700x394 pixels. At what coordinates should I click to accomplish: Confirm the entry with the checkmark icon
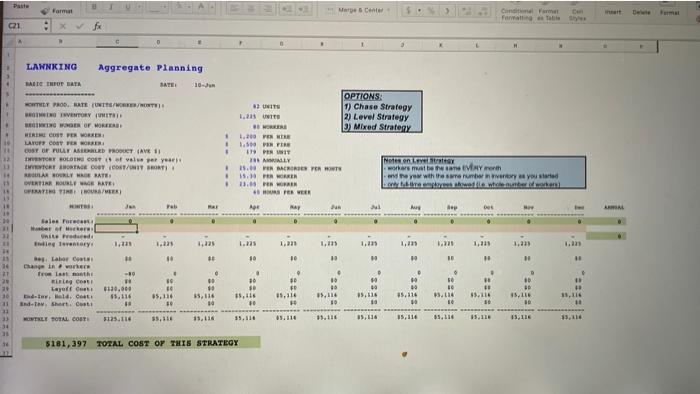click(79, 26)
